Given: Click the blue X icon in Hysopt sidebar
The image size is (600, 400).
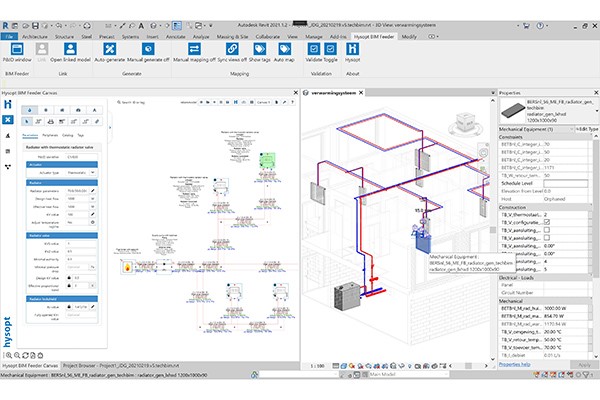Looking at the screenshot, I should tap(8, 120).
